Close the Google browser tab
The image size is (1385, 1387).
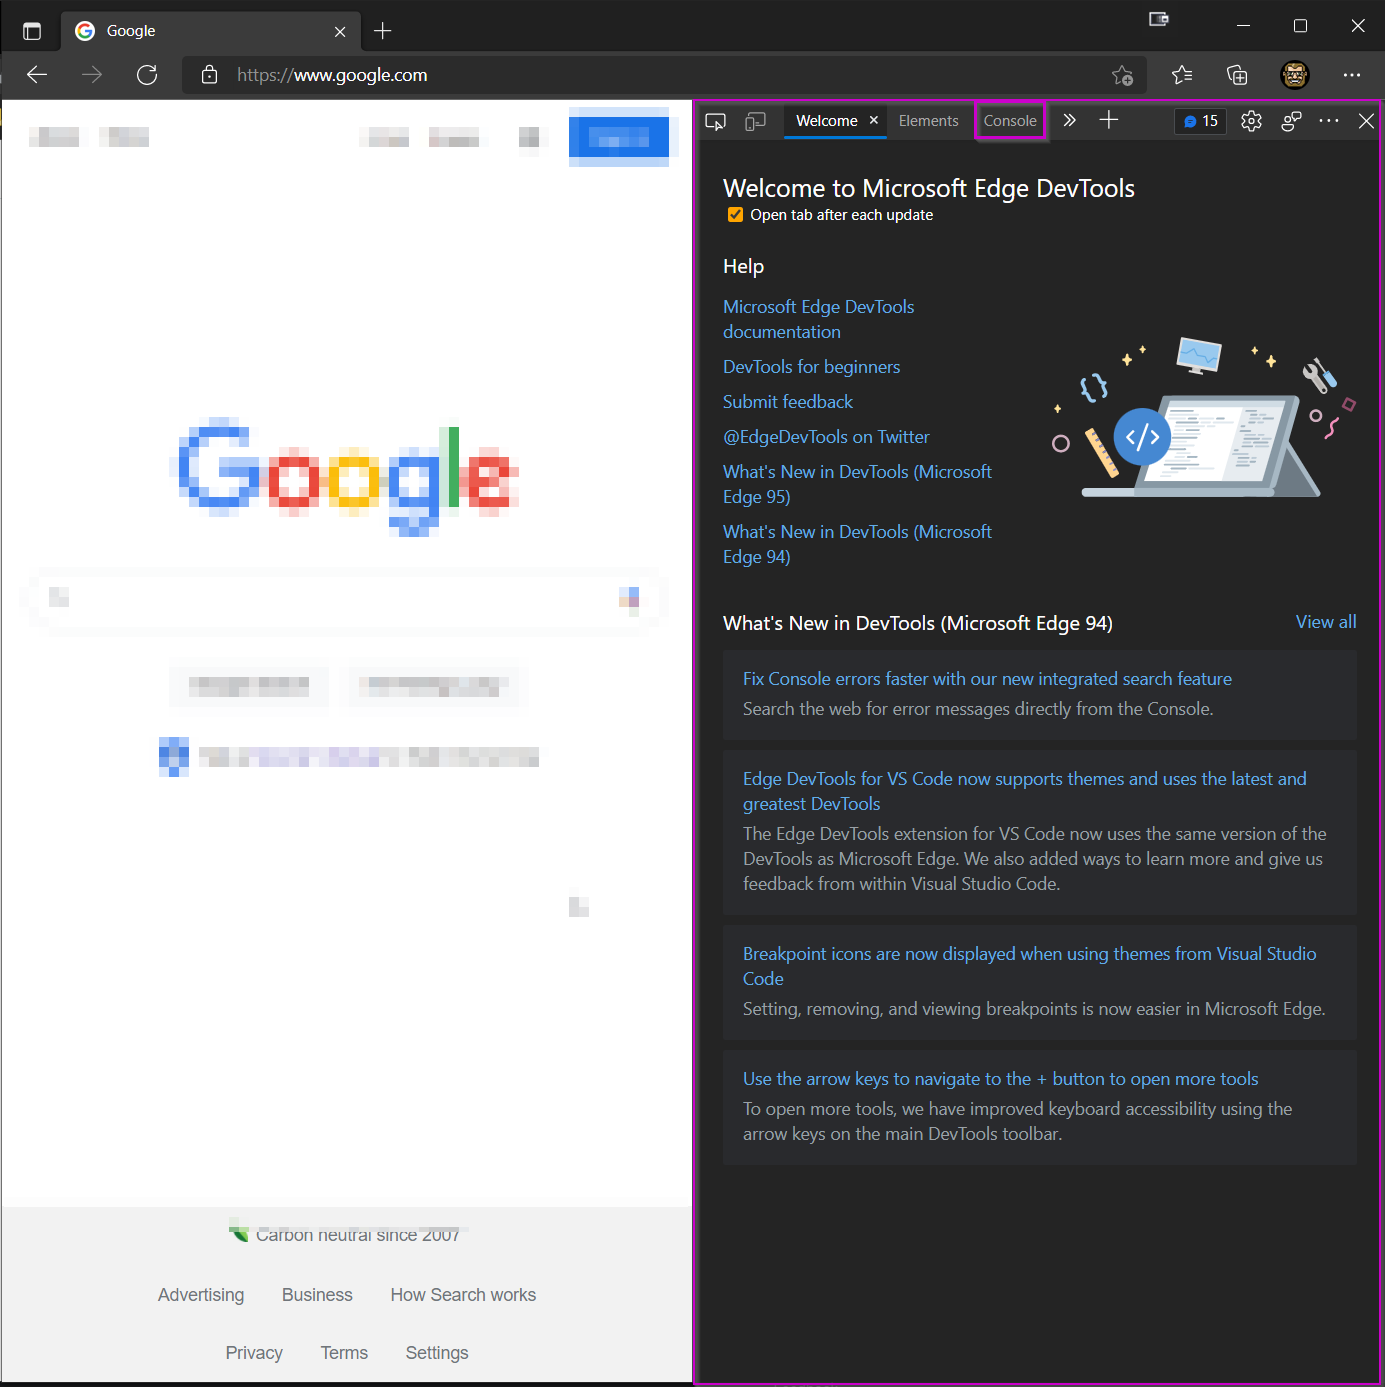click(x=340, y=32)
